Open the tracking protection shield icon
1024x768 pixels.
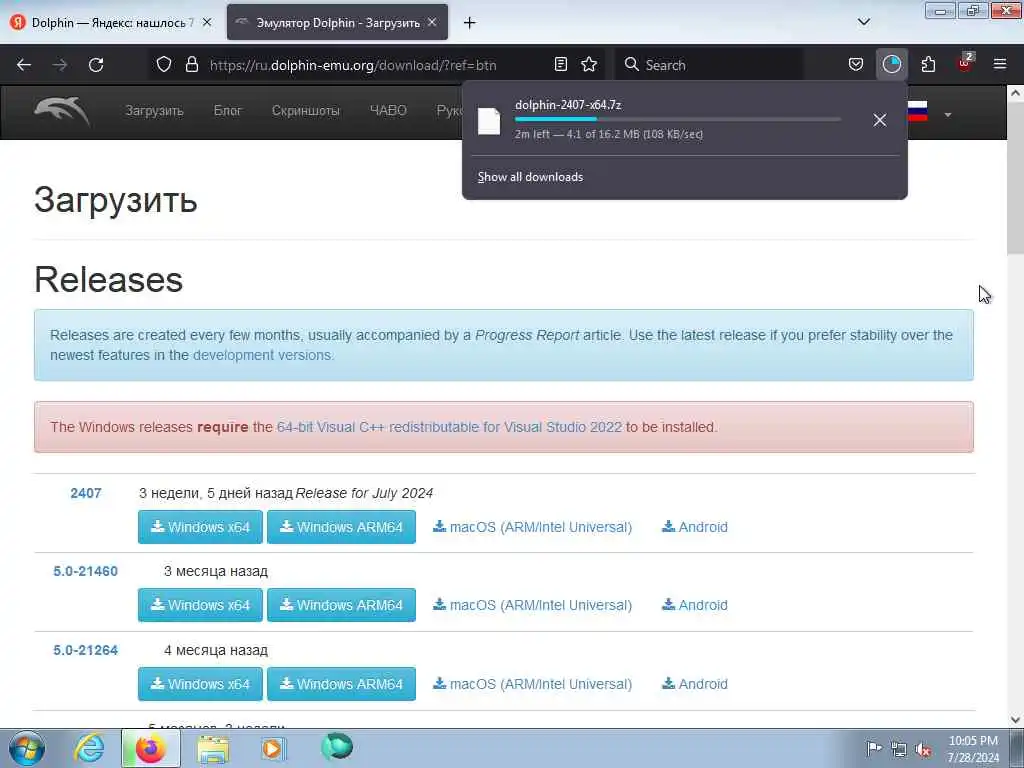pos(164,65)
